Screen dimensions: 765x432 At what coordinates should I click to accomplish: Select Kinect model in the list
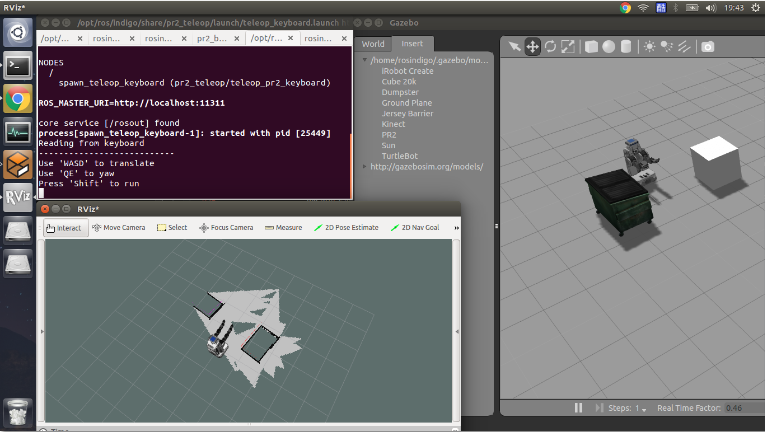[x=393, y=124]
